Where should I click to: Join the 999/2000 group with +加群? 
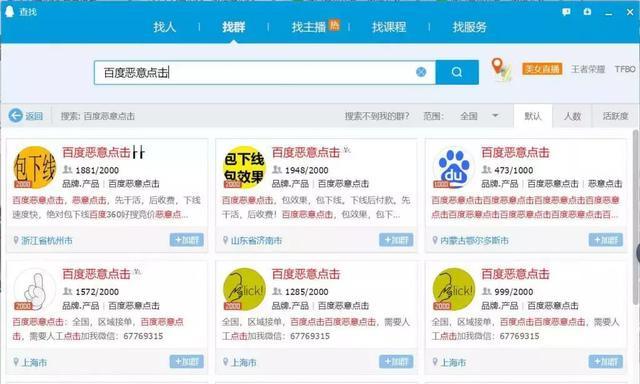point(606,361)
